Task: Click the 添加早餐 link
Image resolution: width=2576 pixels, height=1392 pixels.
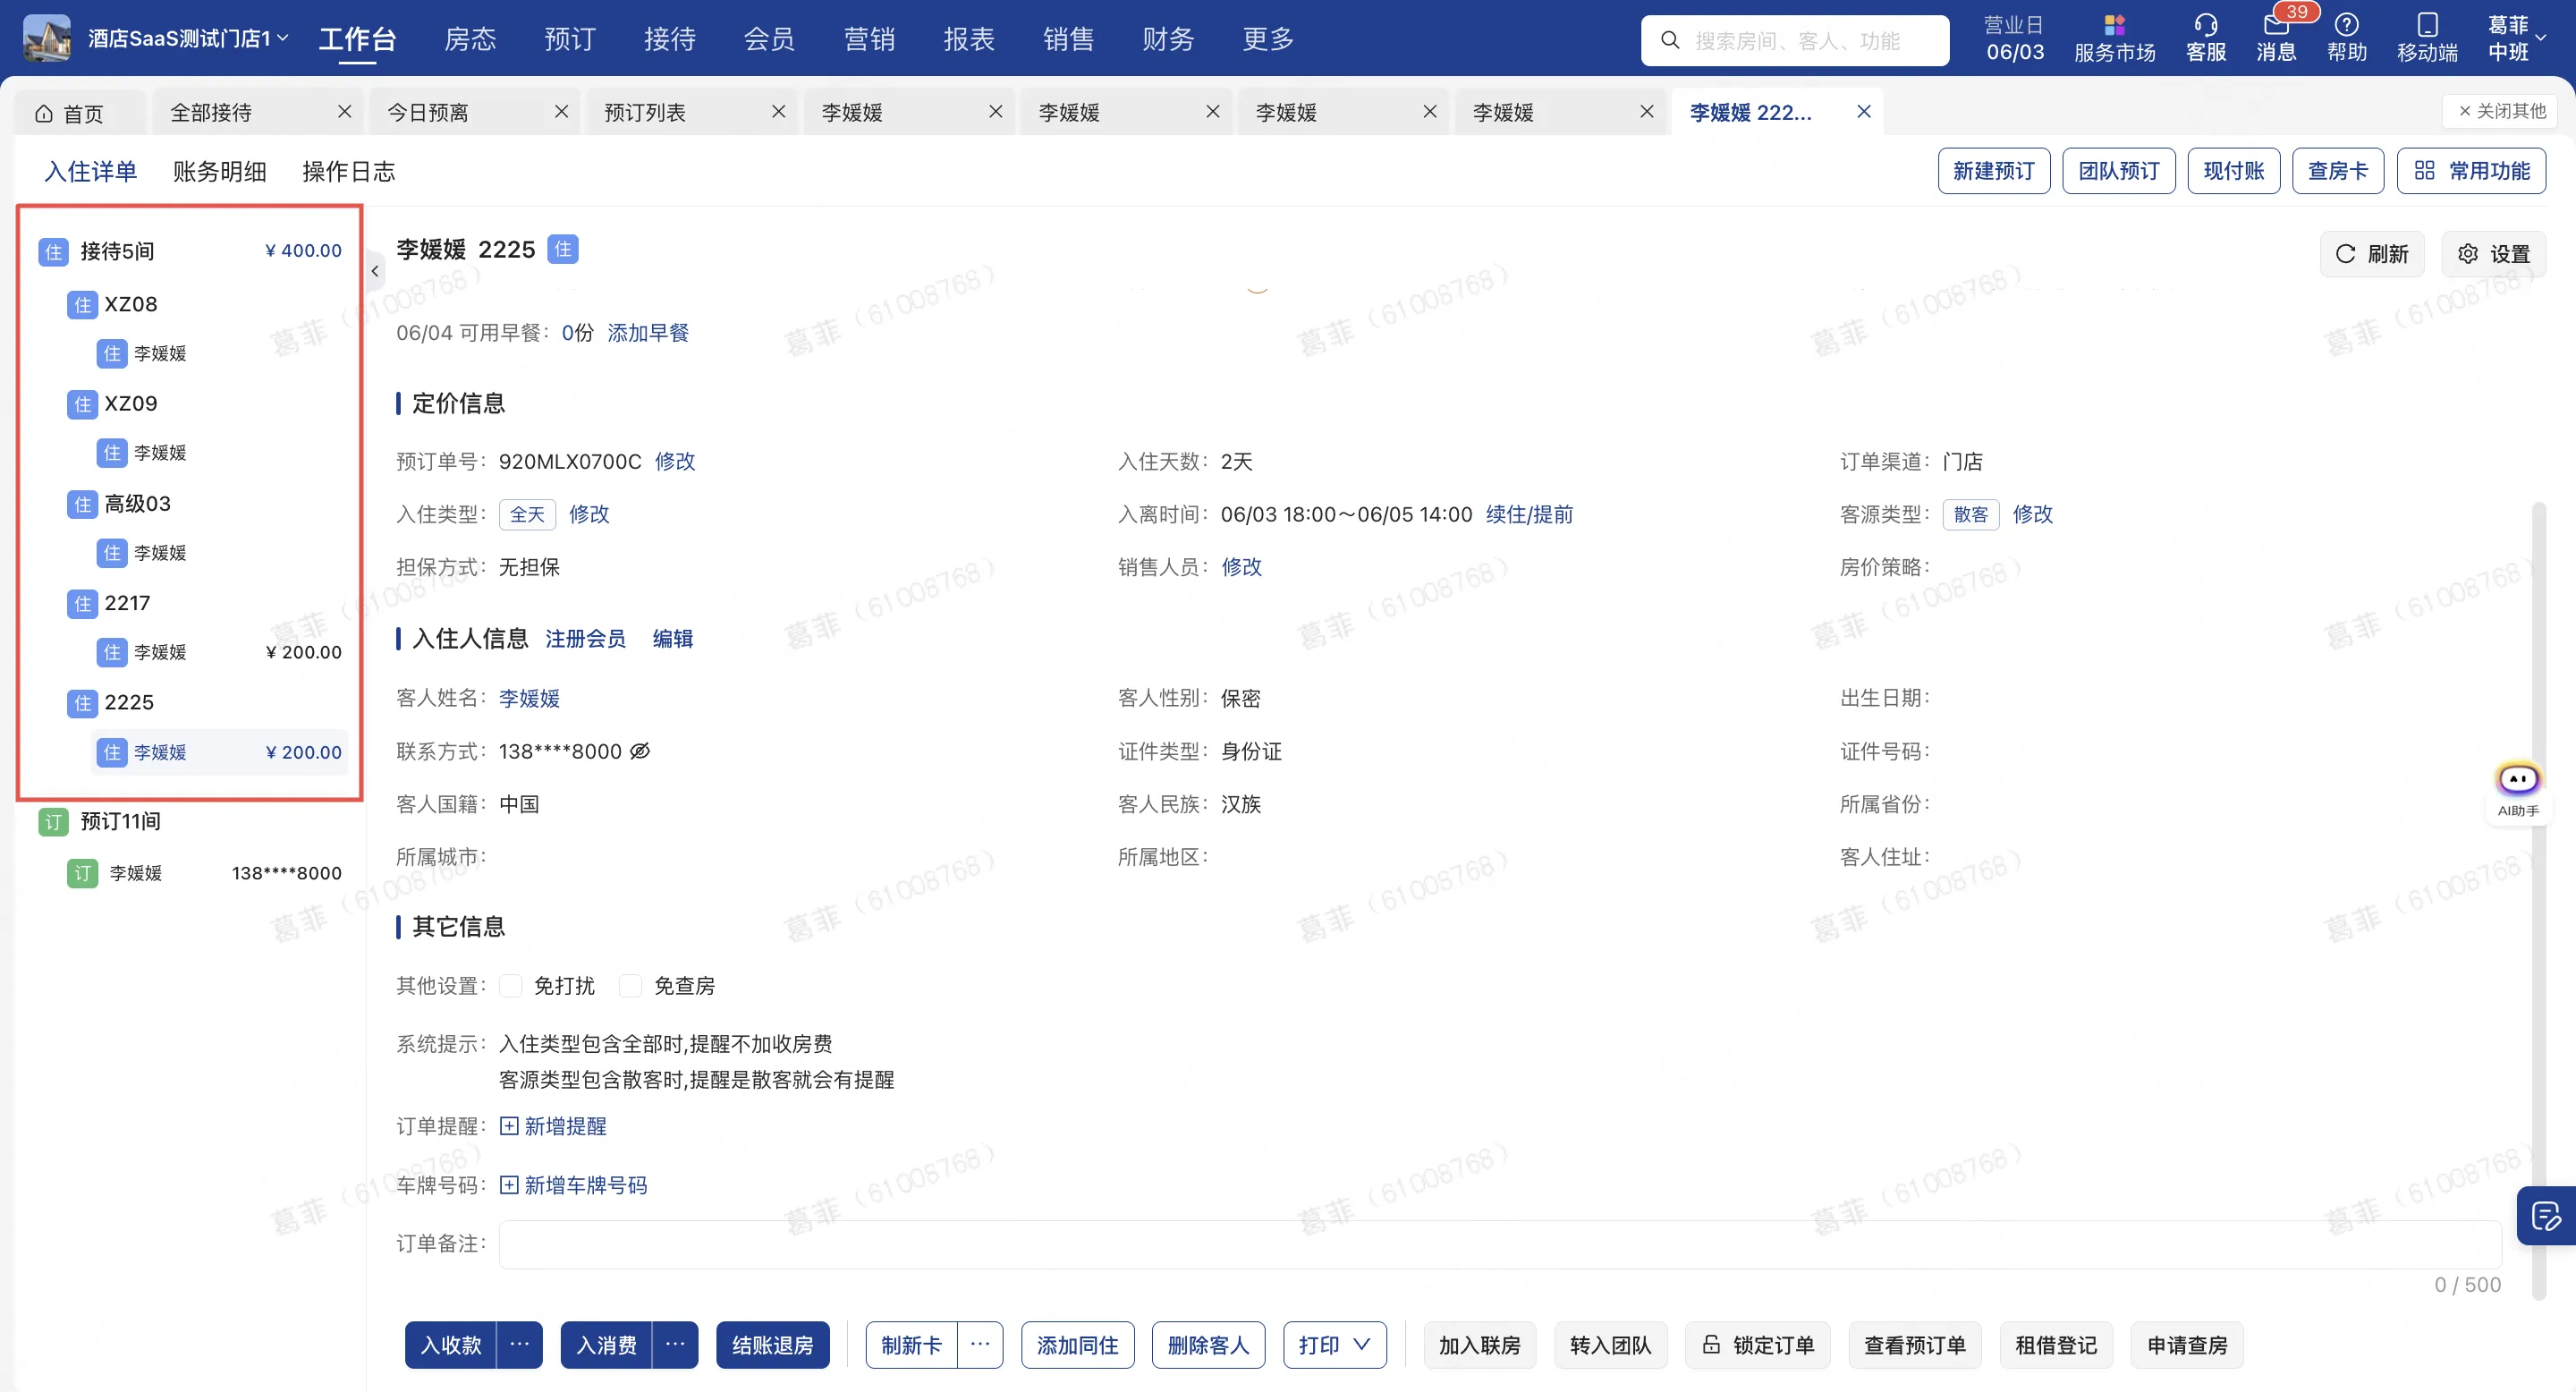Action: 648,333
